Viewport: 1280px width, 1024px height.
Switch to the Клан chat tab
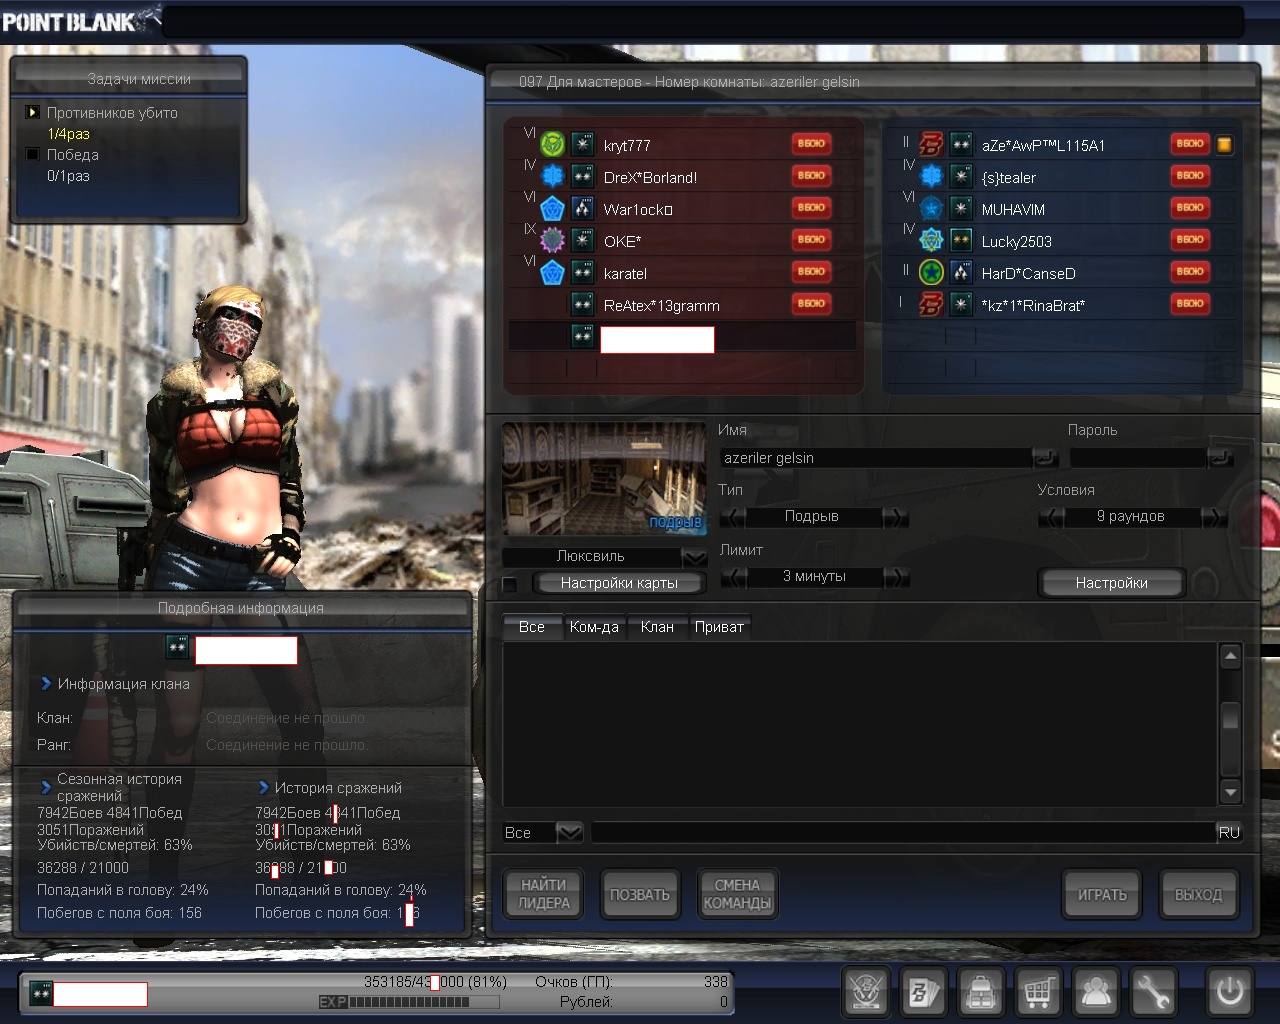click(x=656, y=627)
